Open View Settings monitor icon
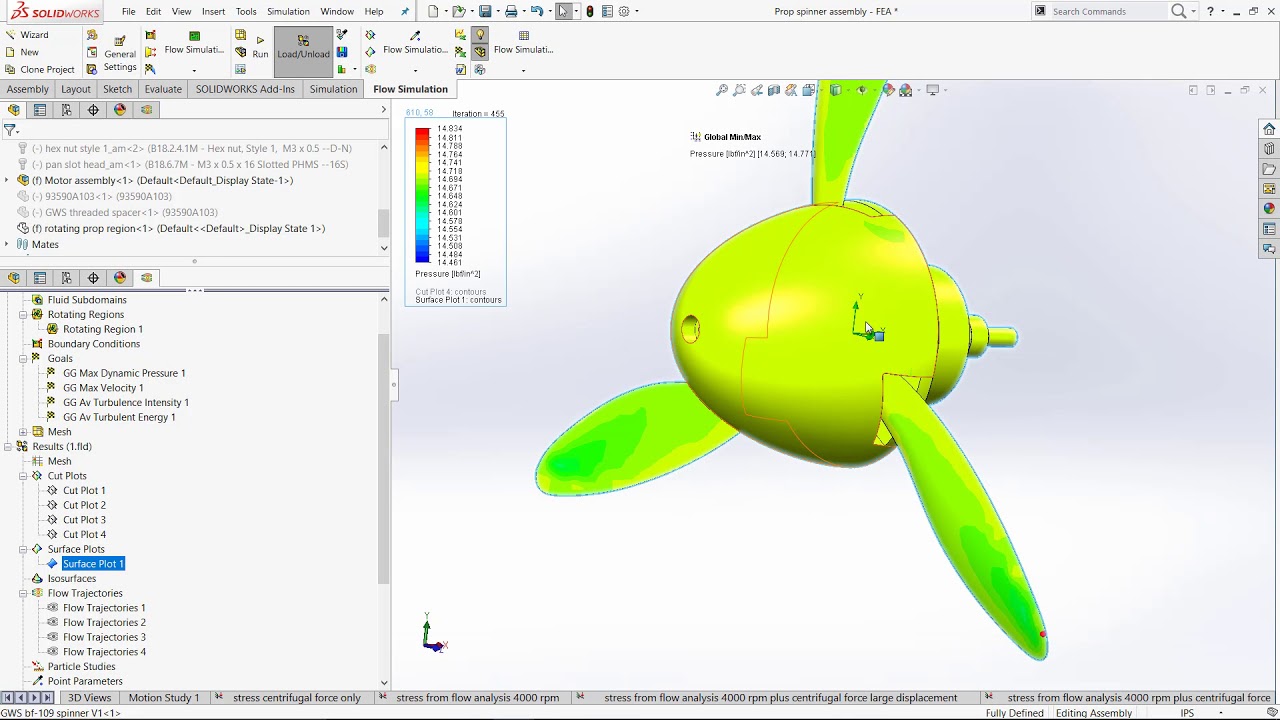Screen dimensions: 1280x720 point(933,90)
